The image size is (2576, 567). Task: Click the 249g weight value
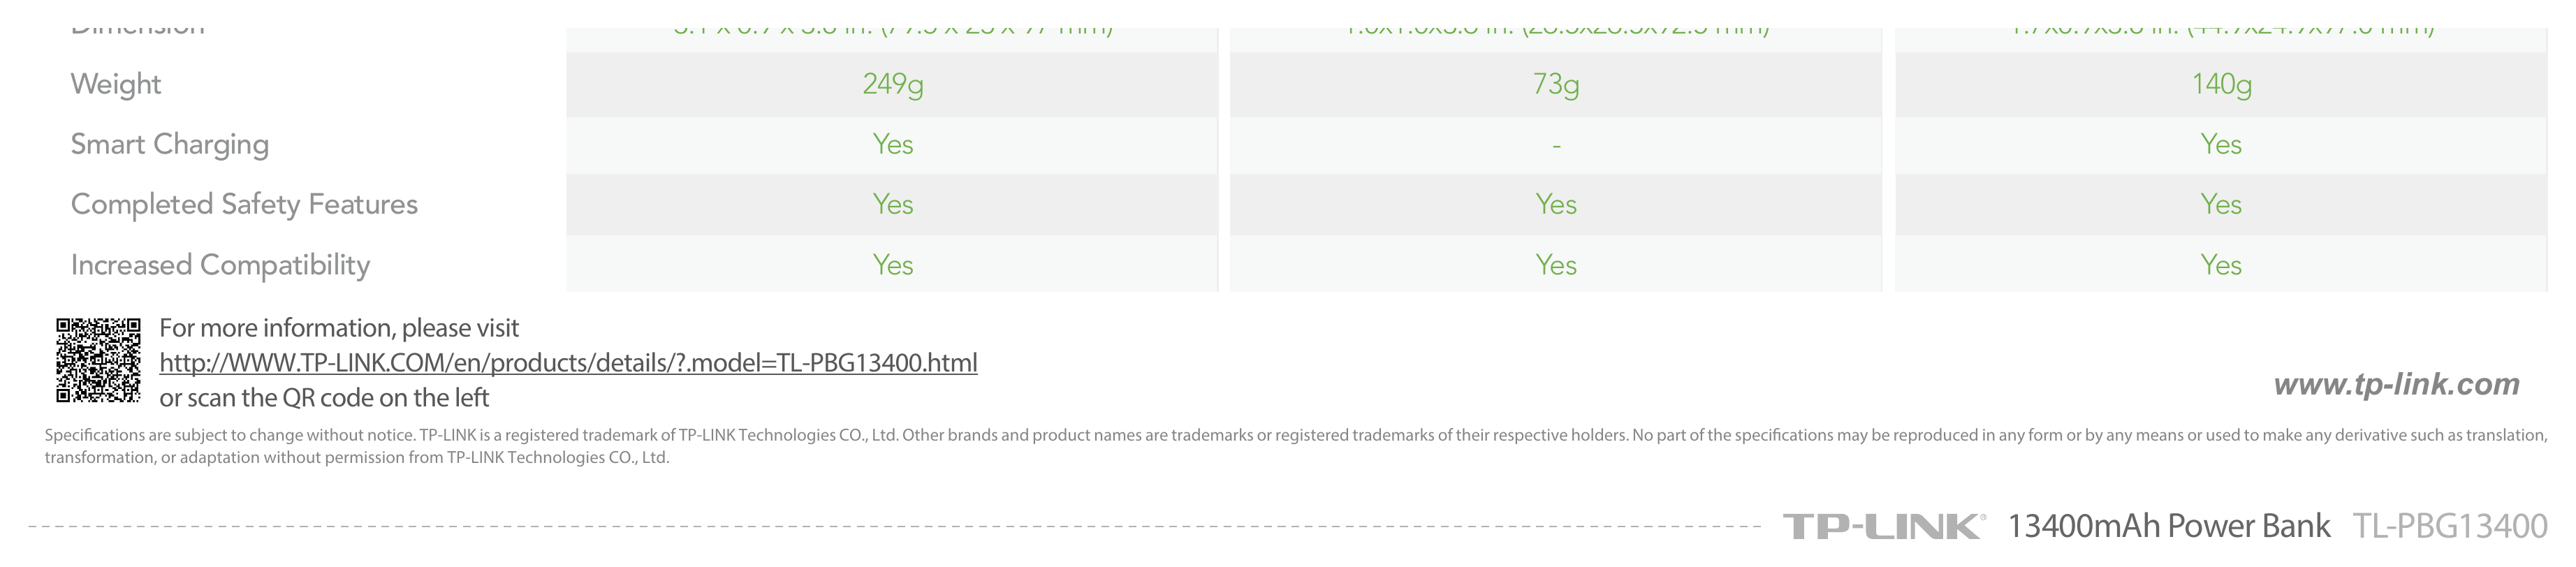(892, 84)
